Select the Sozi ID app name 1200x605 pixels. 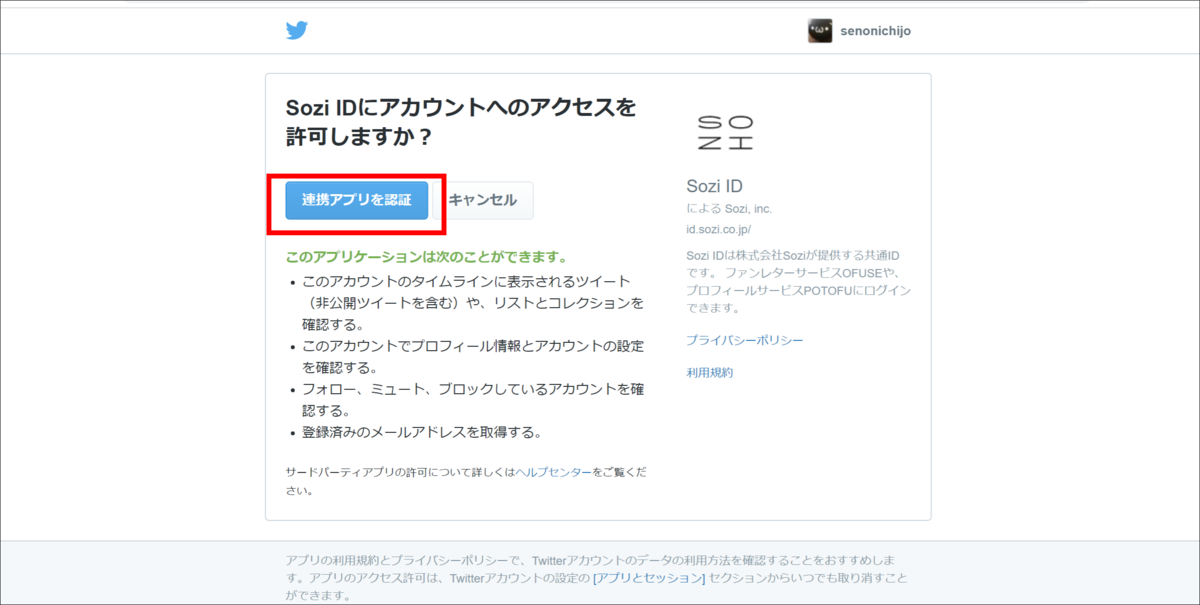tap(715, 186)
